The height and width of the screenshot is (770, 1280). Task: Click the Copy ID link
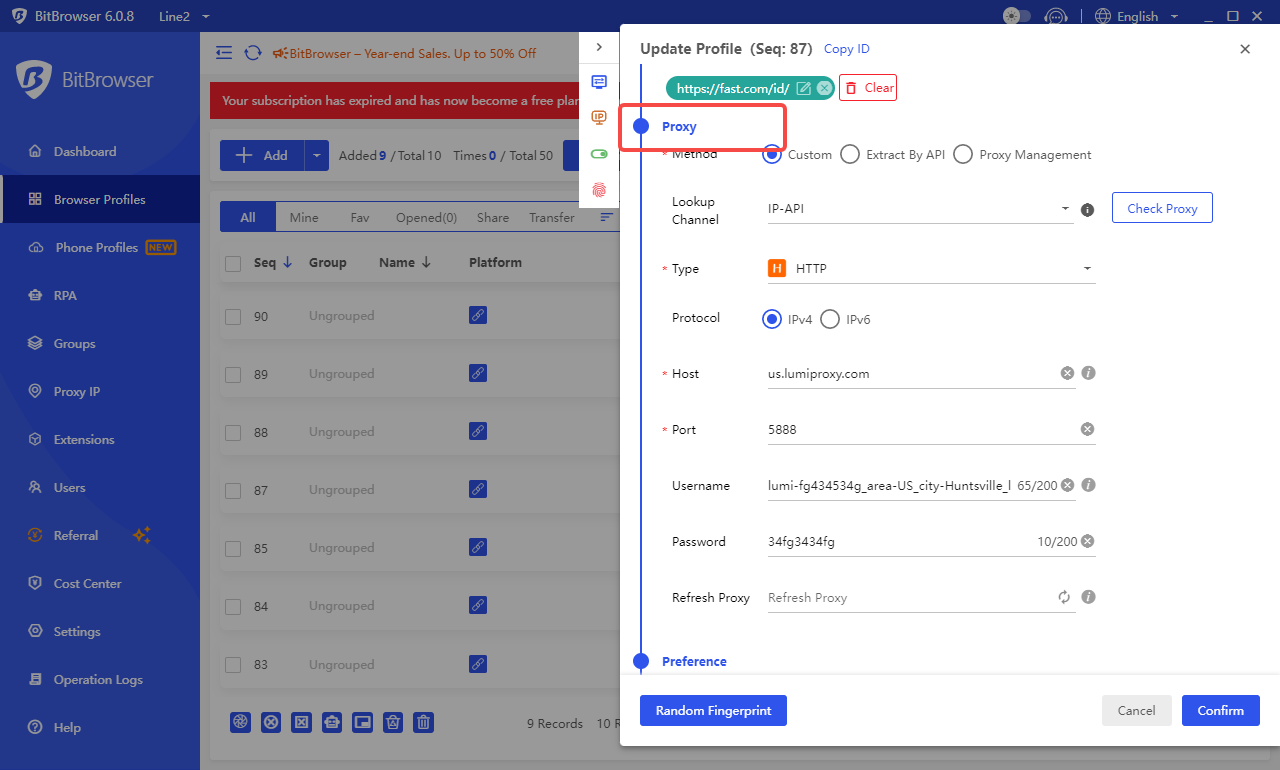[847, 48]
